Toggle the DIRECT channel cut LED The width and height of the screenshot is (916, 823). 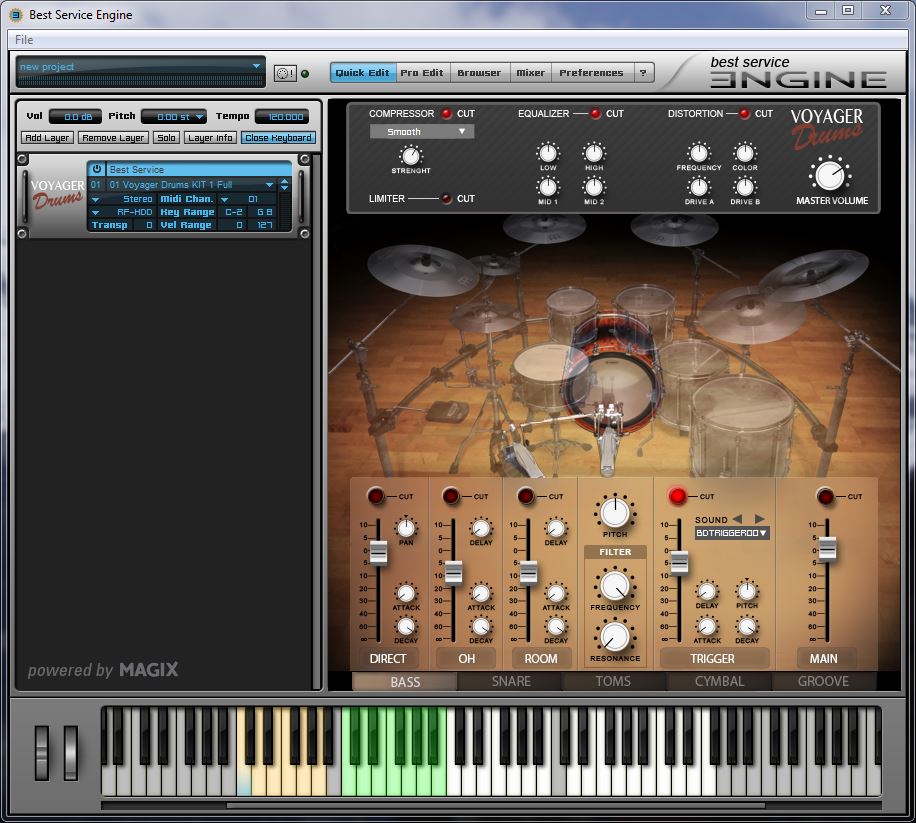point(376,496)
